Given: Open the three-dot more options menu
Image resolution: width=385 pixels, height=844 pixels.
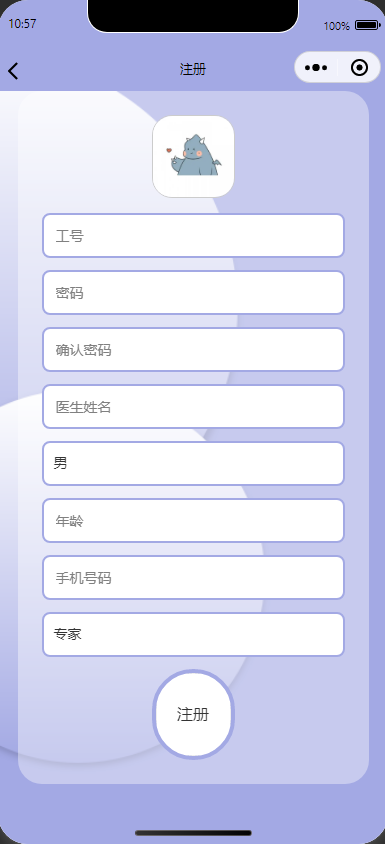Looking at the screenshot, I should 316,68.
